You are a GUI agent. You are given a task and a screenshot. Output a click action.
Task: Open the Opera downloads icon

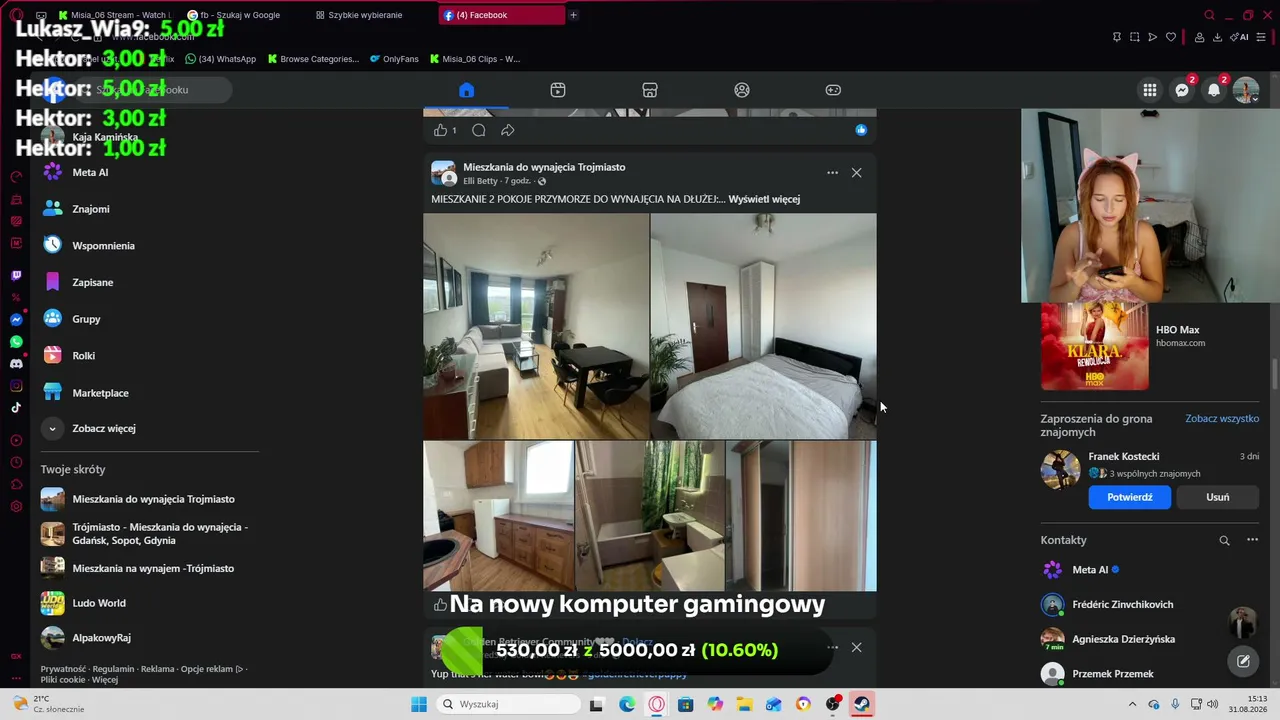[x=1217, y=37]
